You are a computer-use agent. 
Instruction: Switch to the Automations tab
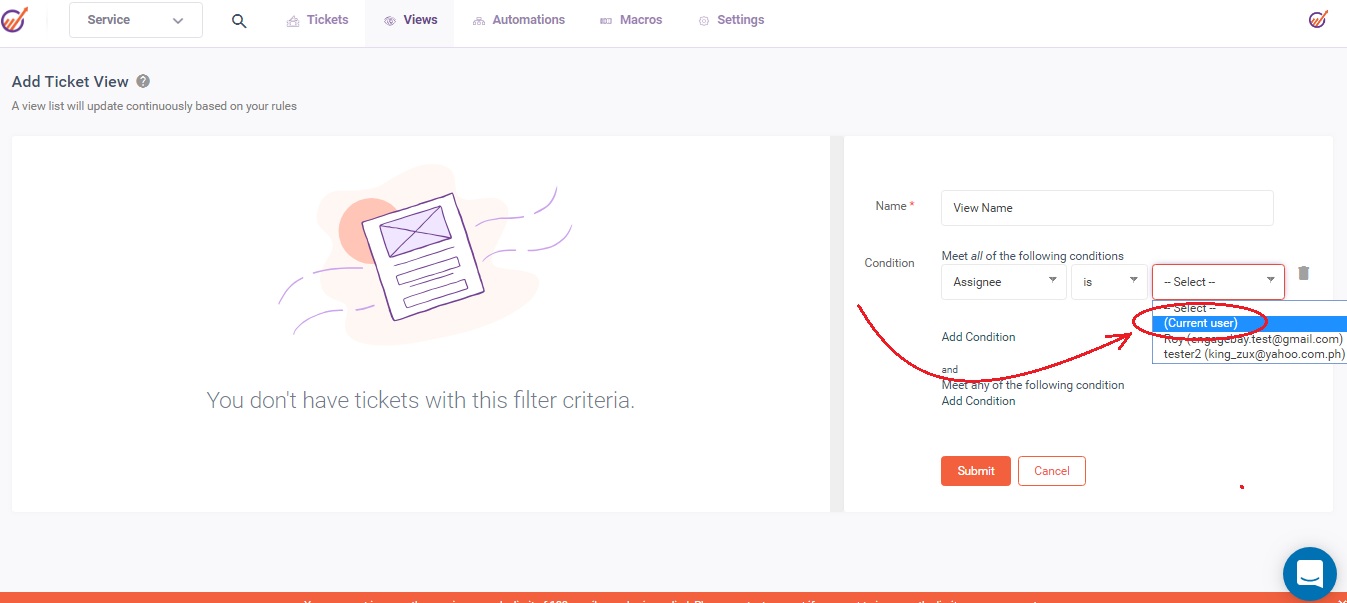coord(519,20)
